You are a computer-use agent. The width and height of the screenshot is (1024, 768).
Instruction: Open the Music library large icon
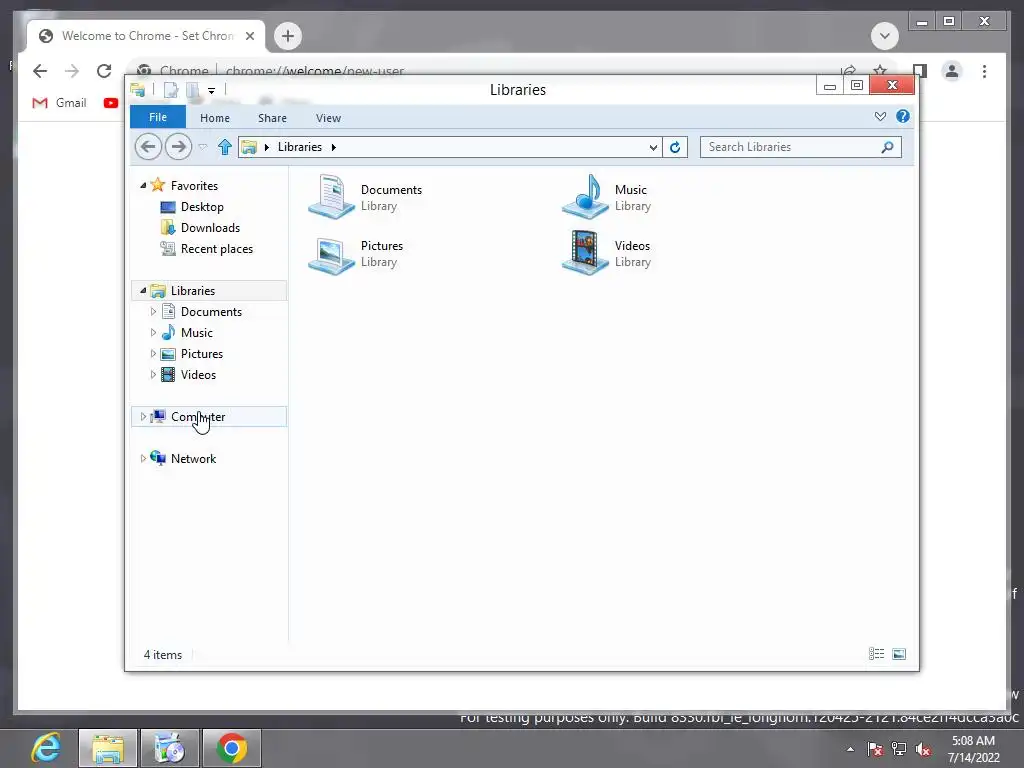[585, 197]
